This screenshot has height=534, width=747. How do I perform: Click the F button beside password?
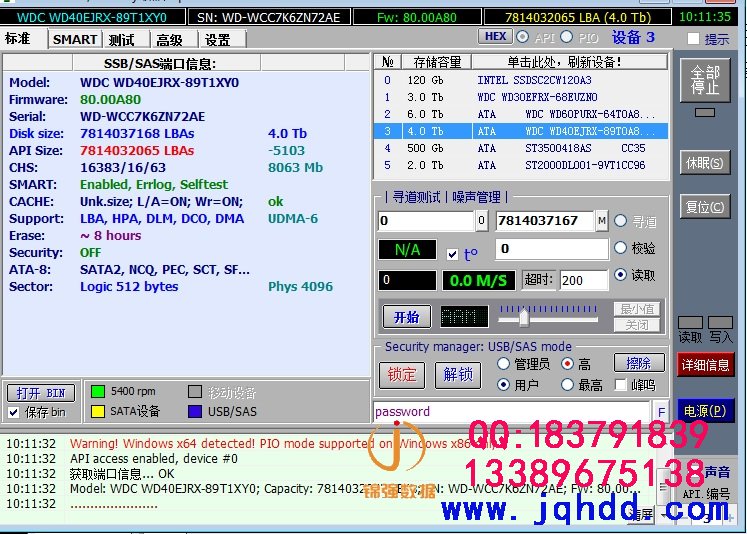pyautogui.click(x=661, y=412)
